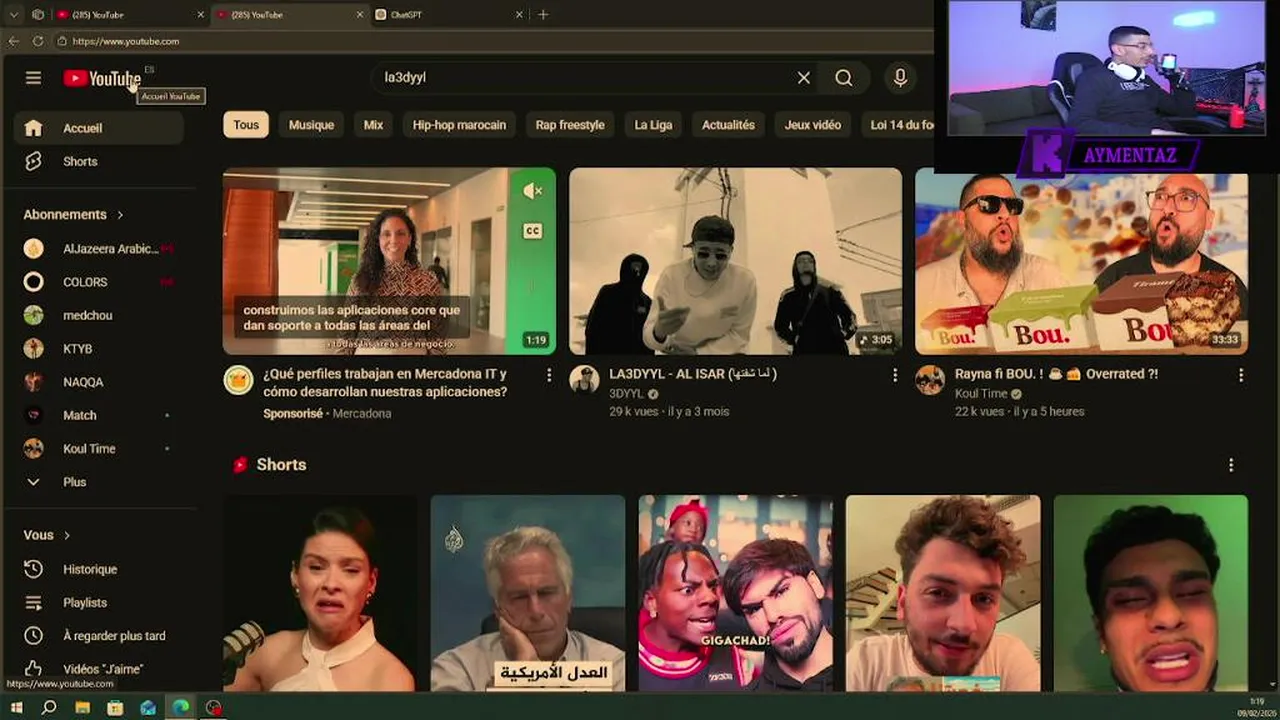
Task: Select the Hip-hop marocain filter chip
Action: coord(459,125)
